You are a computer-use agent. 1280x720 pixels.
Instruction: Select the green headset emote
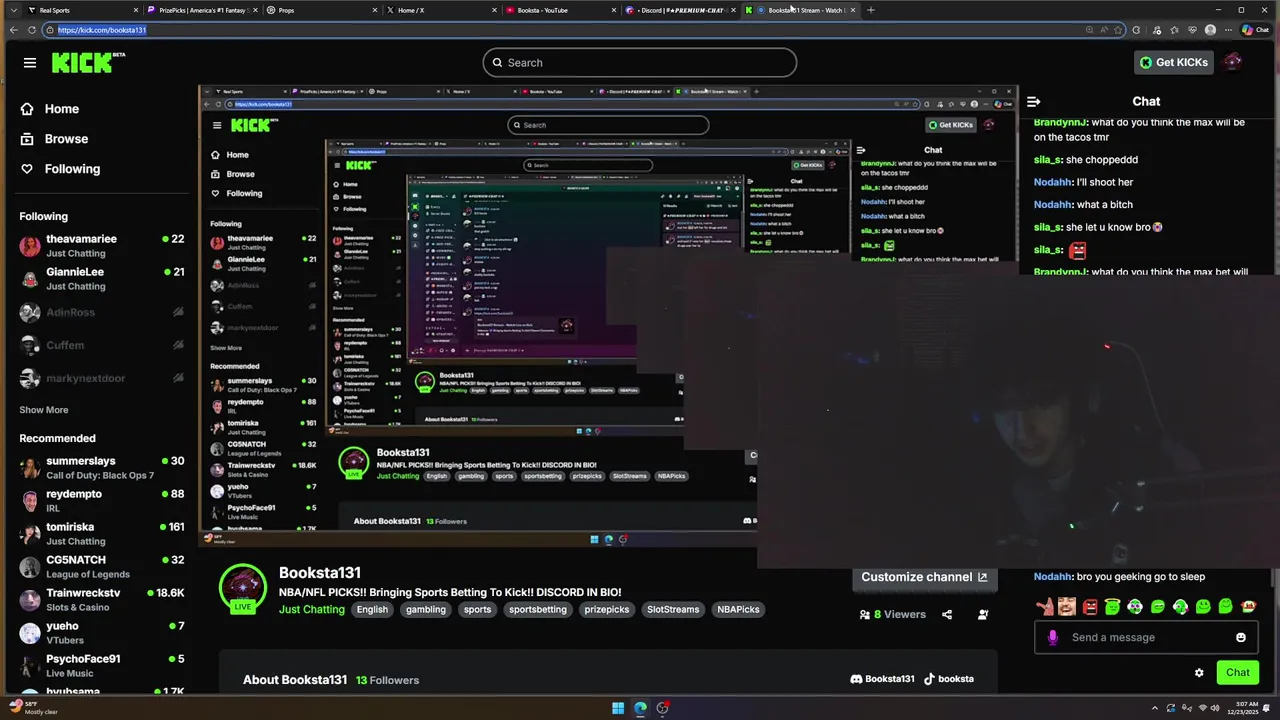pos(1180,606)
